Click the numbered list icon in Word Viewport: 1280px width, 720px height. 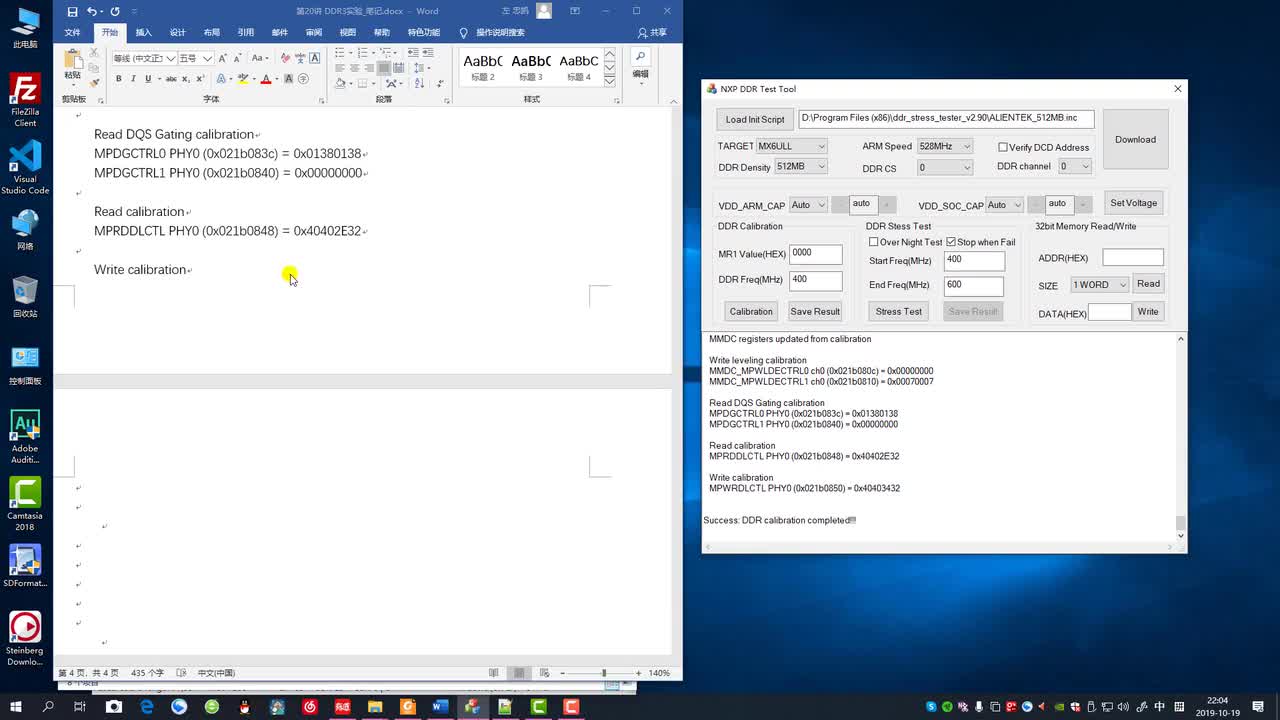tap(362, 53)
